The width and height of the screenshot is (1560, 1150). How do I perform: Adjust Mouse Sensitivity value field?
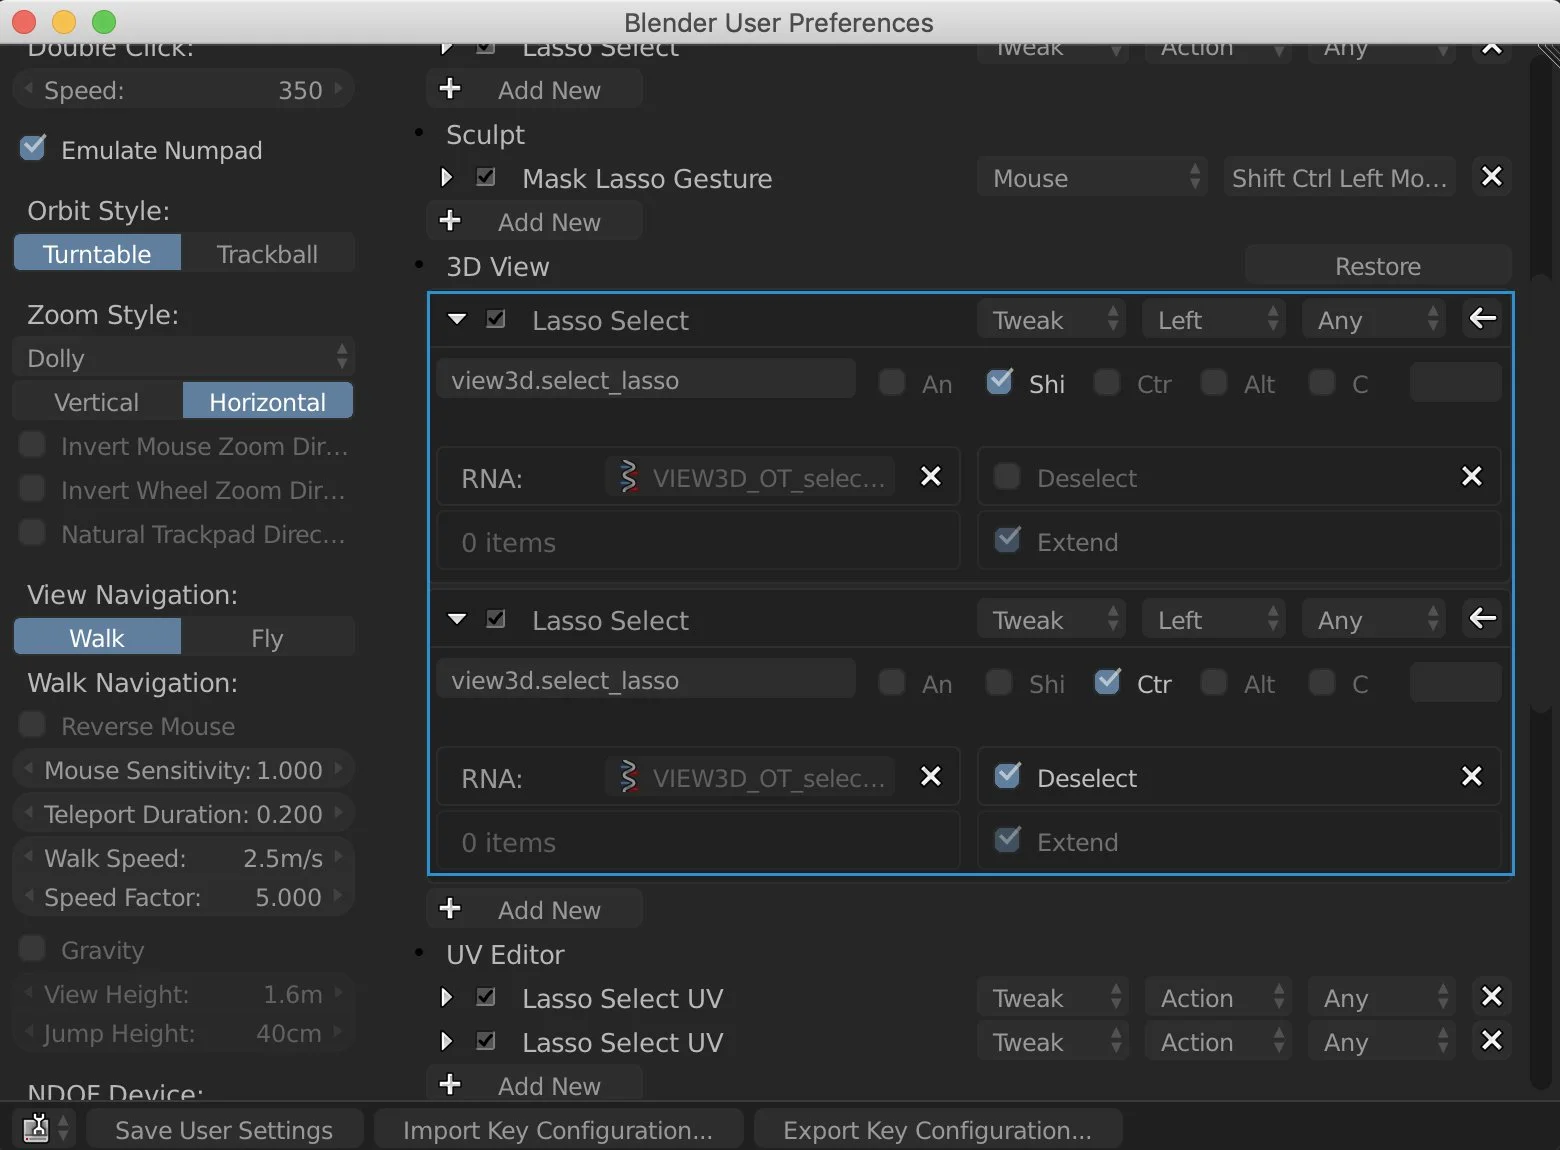coord(184,769)
